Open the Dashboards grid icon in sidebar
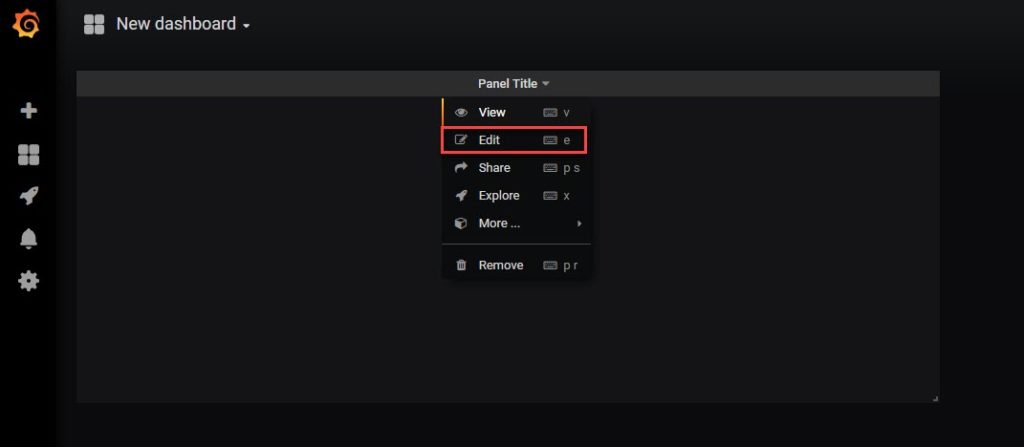Screen dimensions: 1024x447 tap(29, 155)
